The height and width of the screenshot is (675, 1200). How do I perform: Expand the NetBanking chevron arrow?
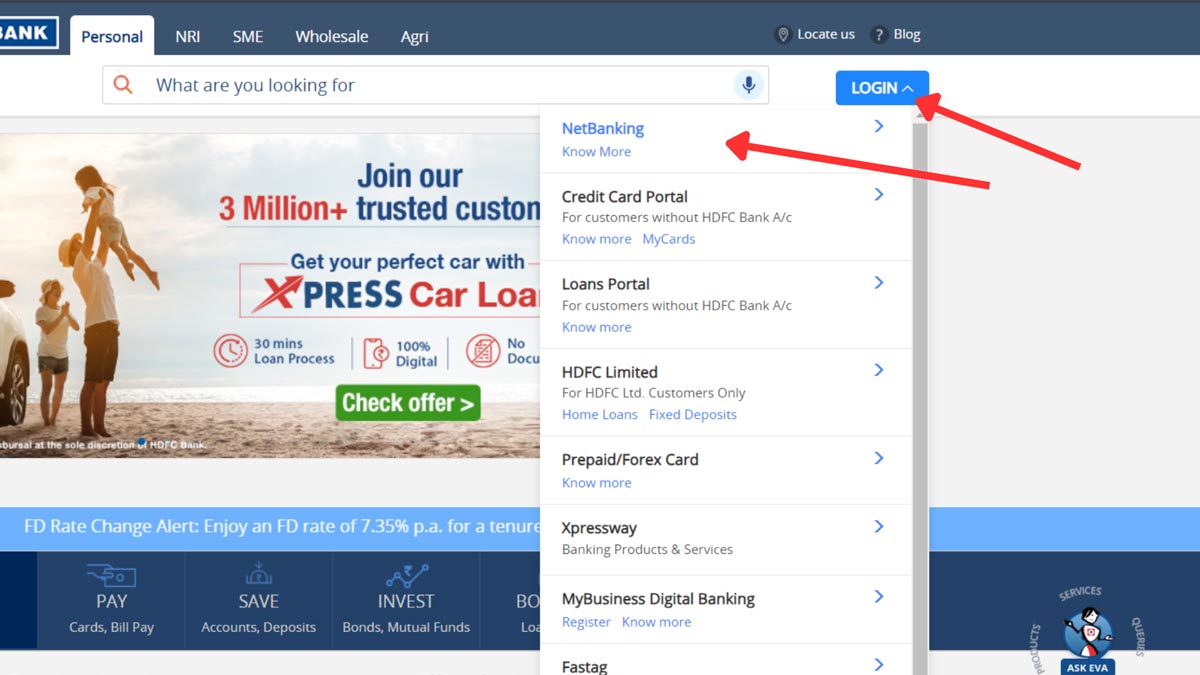click(878, 127)
